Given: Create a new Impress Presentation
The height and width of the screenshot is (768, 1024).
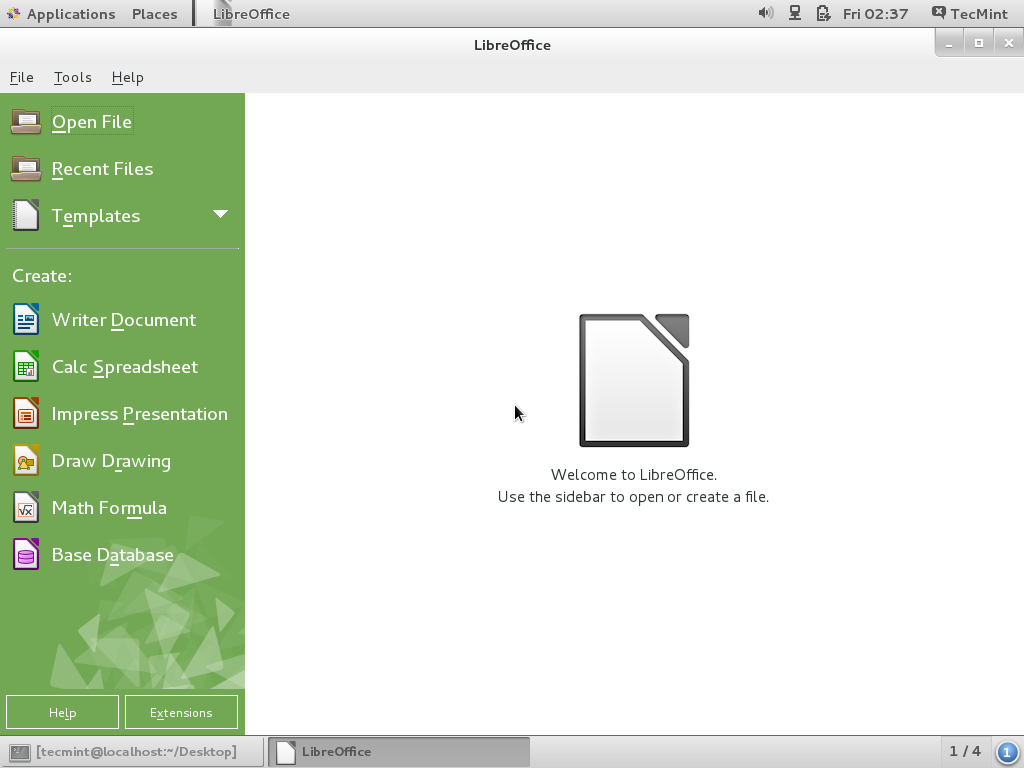Looking at the screenshot, I should tap(140, 413).
